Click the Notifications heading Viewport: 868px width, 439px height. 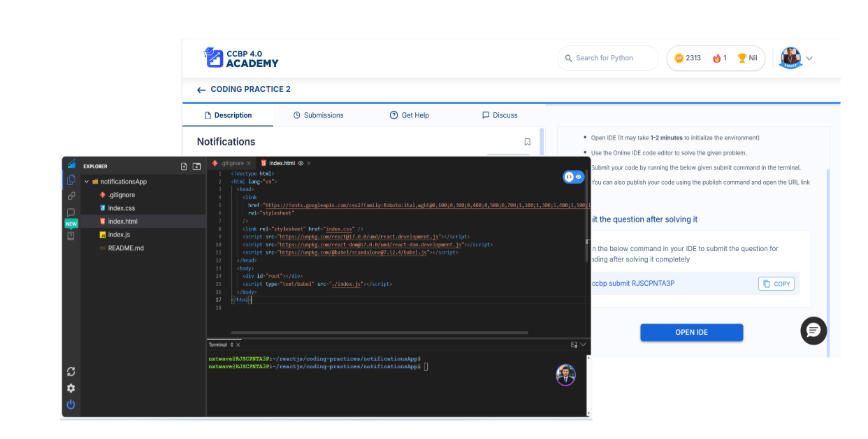226,142
